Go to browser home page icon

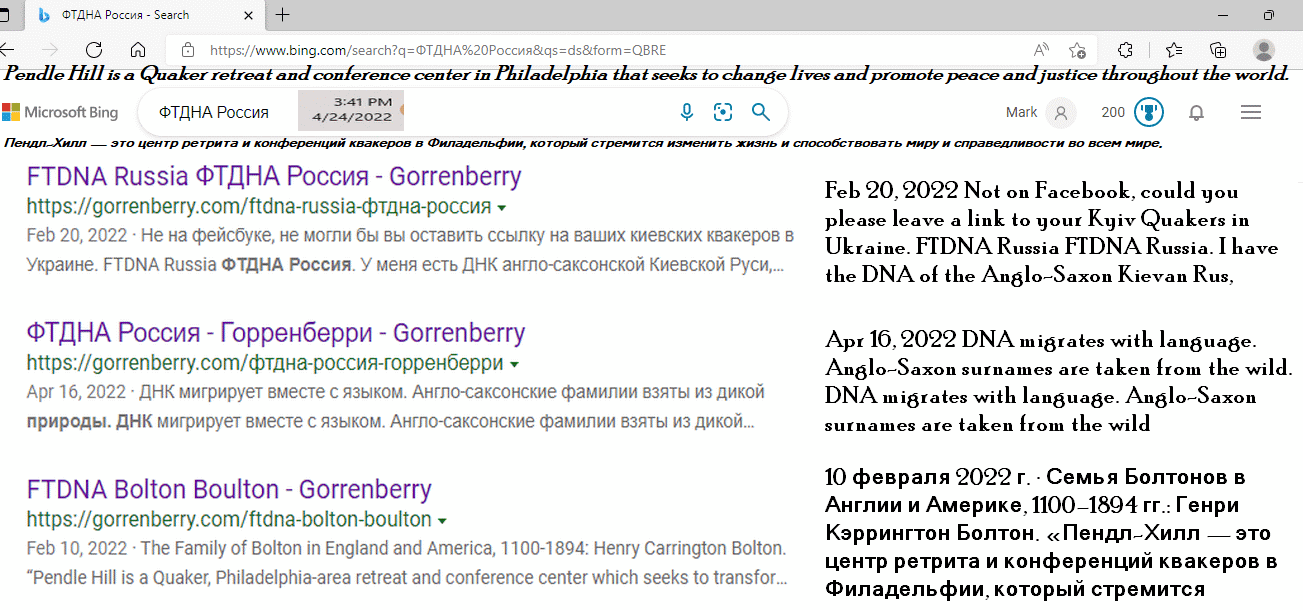point(138,50)
